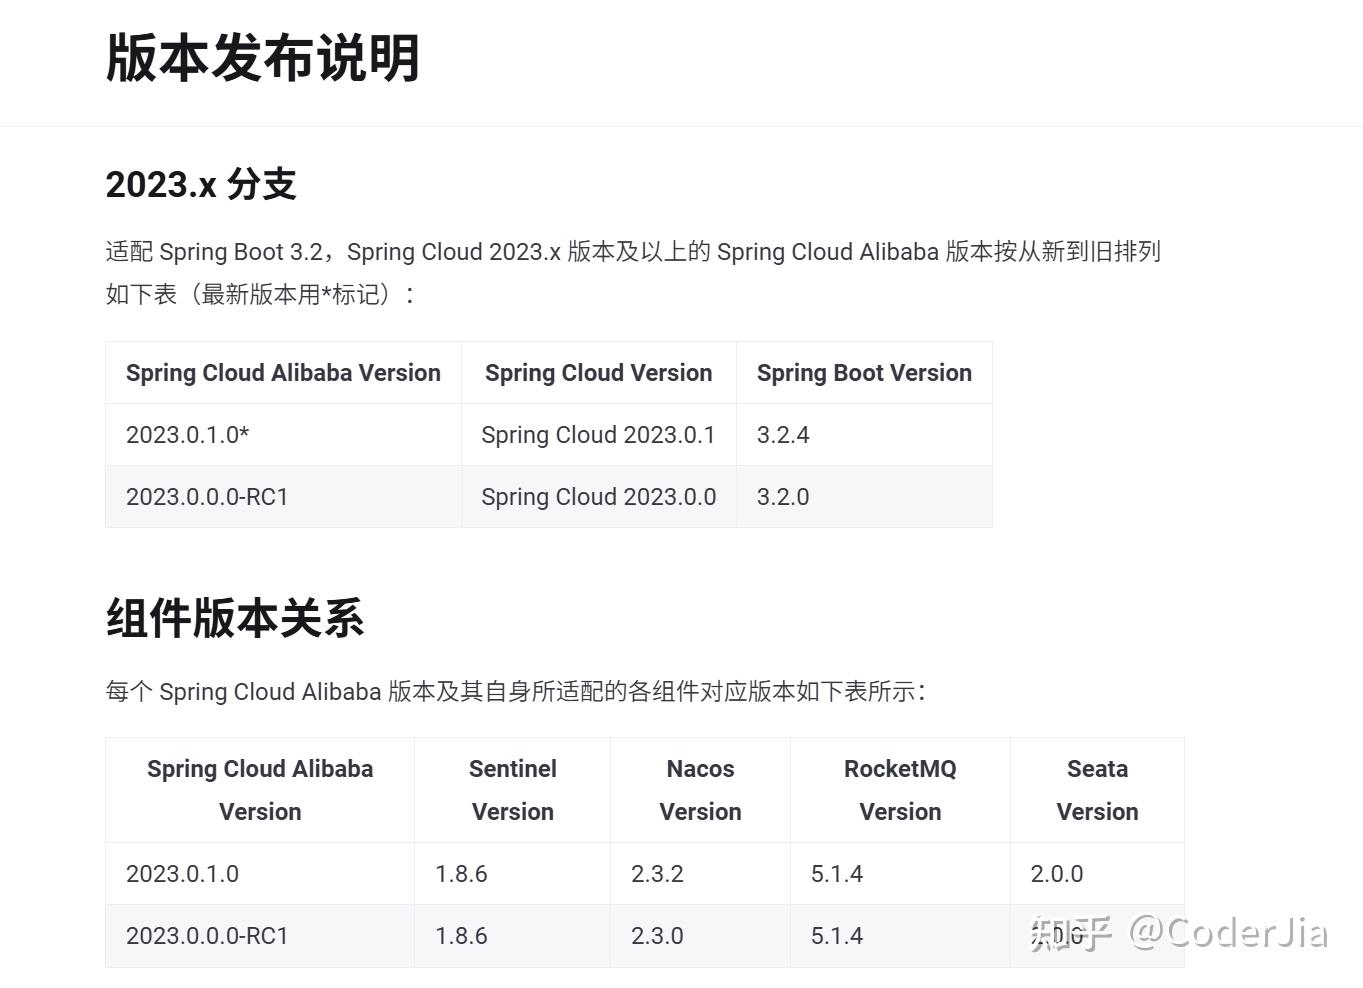Select the Nacos "2.3.2" cell
Screen dimensions: 1363x988
pyautogui.click(x=657, y=874)
